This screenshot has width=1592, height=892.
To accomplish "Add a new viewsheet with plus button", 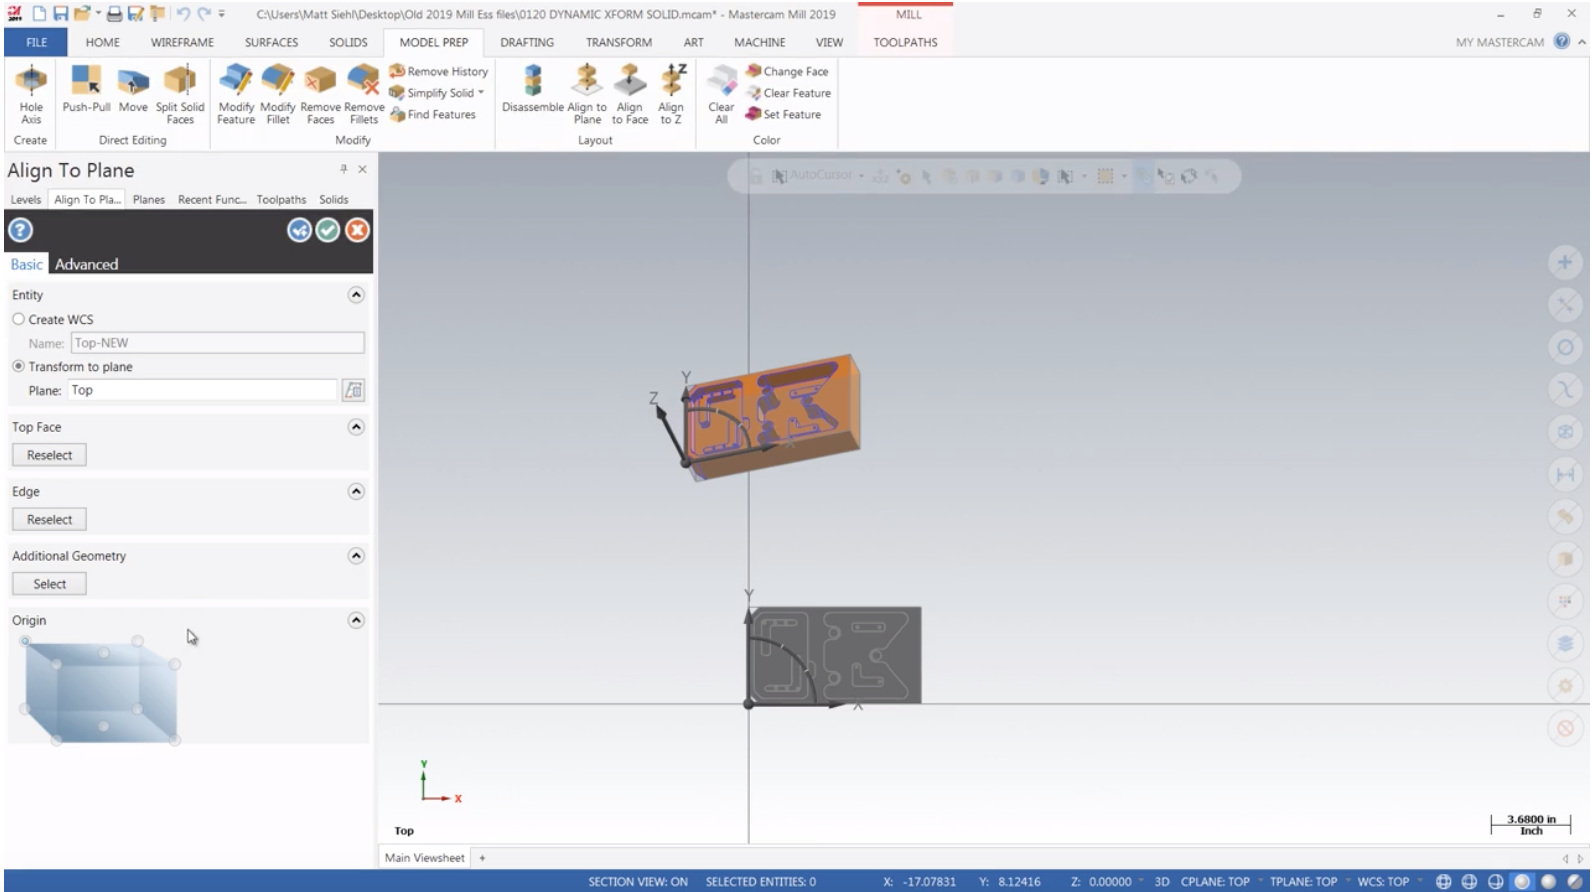I will click(482, 857).
